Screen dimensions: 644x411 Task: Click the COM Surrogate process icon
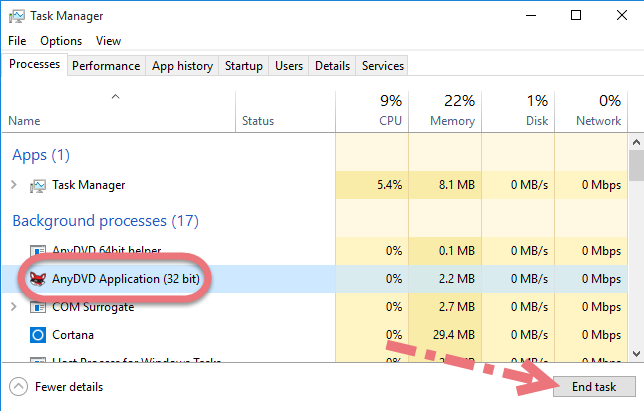point(38,307)
